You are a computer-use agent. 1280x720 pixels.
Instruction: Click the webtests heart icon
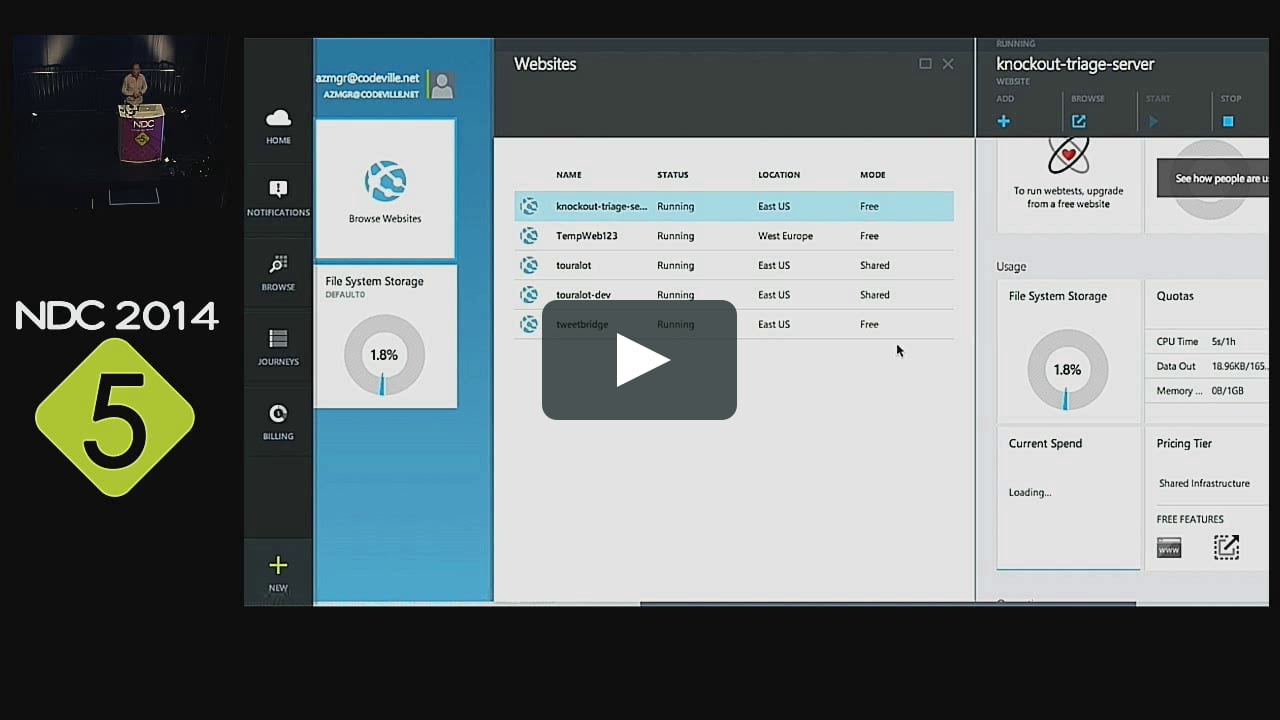coord(1068,156)
